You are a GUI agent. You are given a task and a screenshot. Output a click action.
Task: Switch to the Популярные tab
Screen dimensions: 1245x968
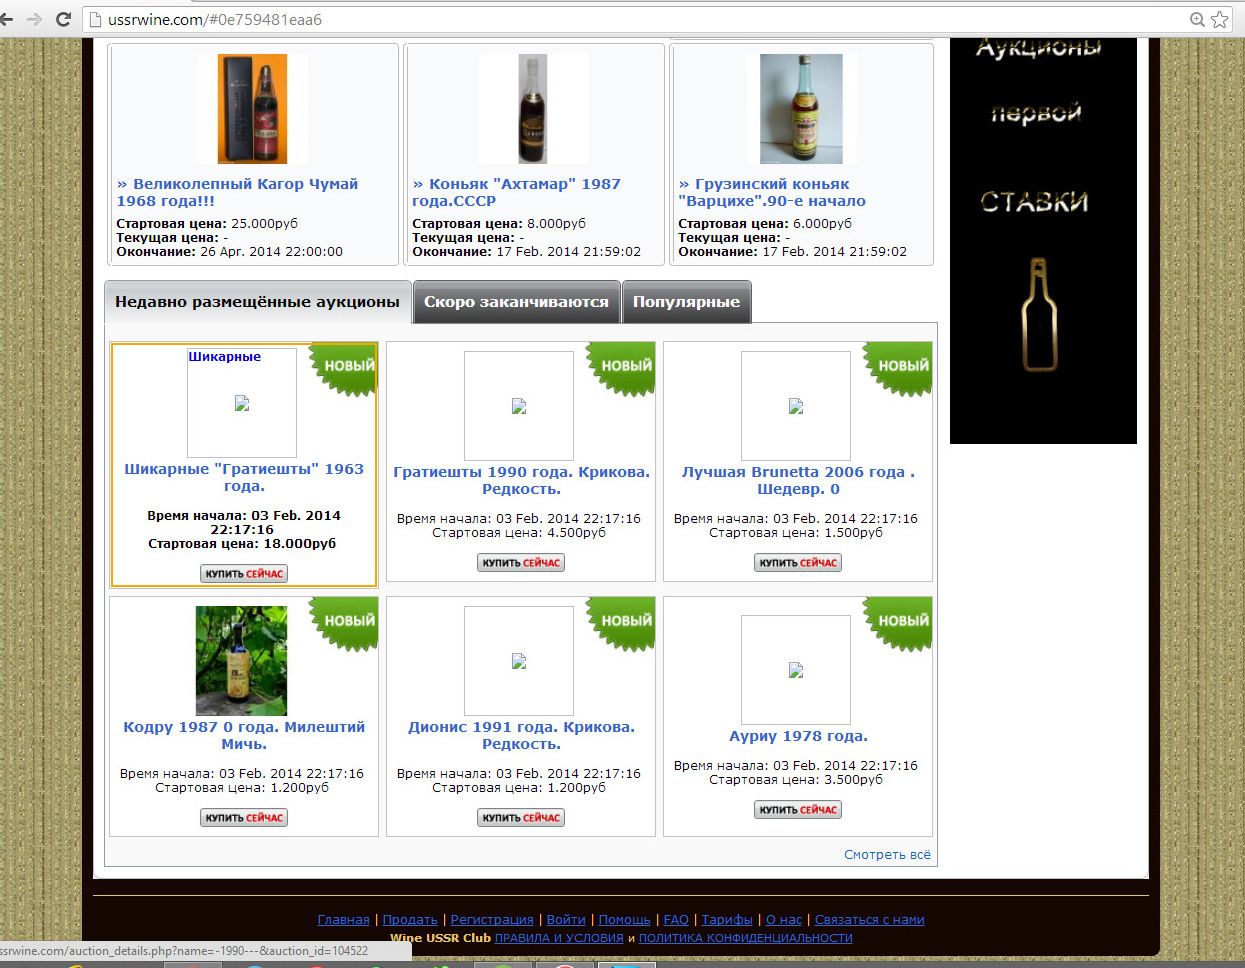(686, 302)
